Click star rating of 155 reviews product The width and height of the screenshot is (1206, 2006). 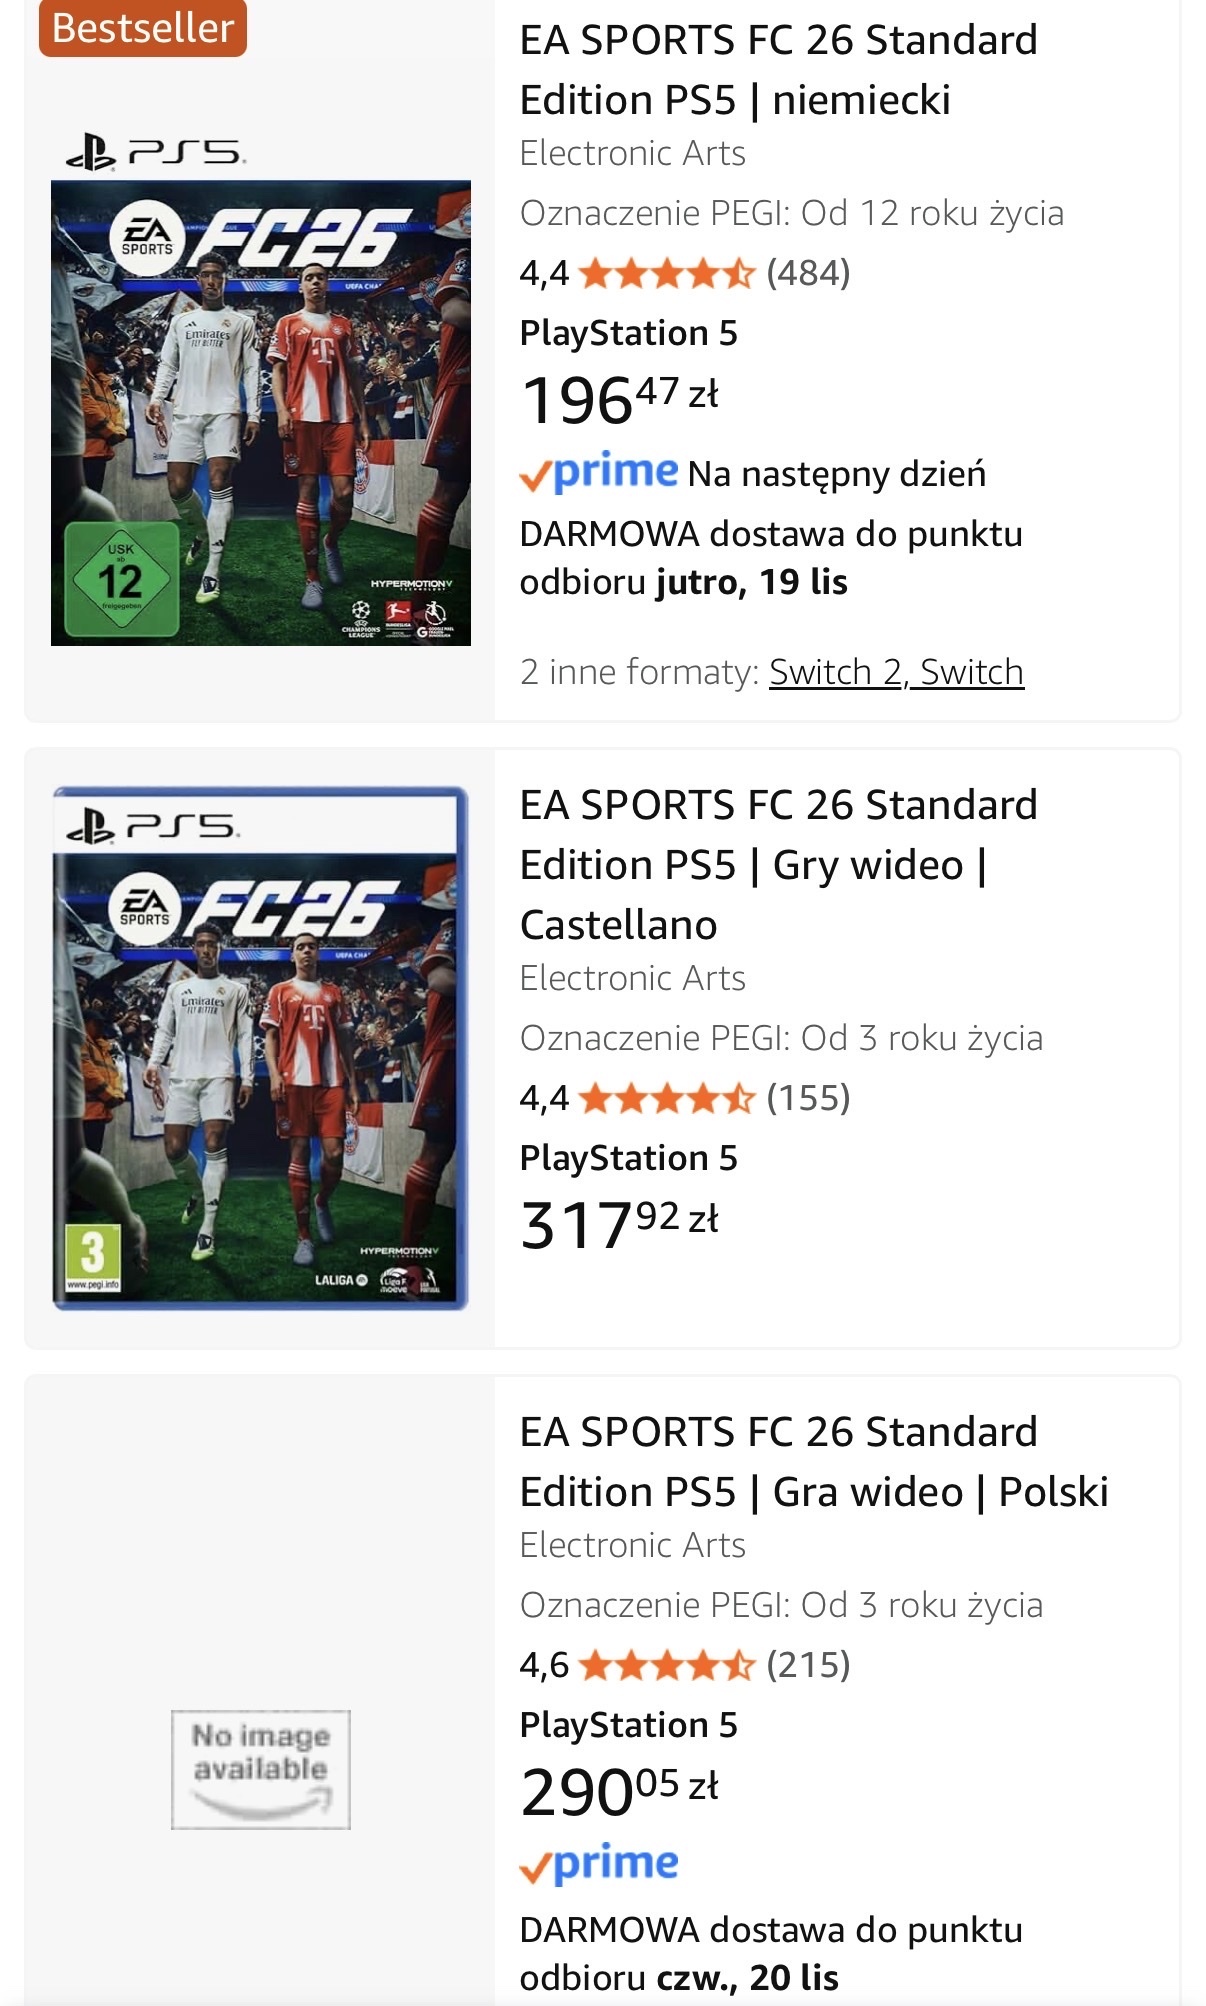click(x=666, y=1098)
